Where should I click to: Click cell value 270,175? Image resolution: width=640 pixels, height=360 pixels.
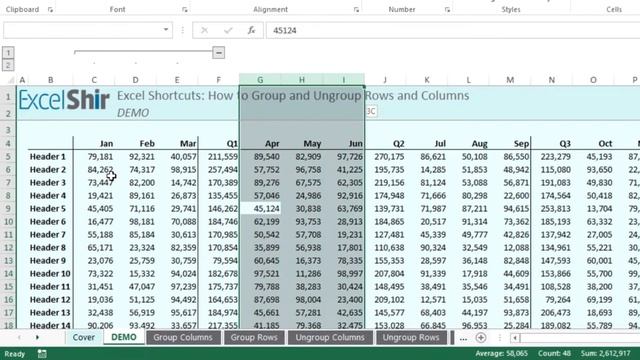click(x=385, y=157)
